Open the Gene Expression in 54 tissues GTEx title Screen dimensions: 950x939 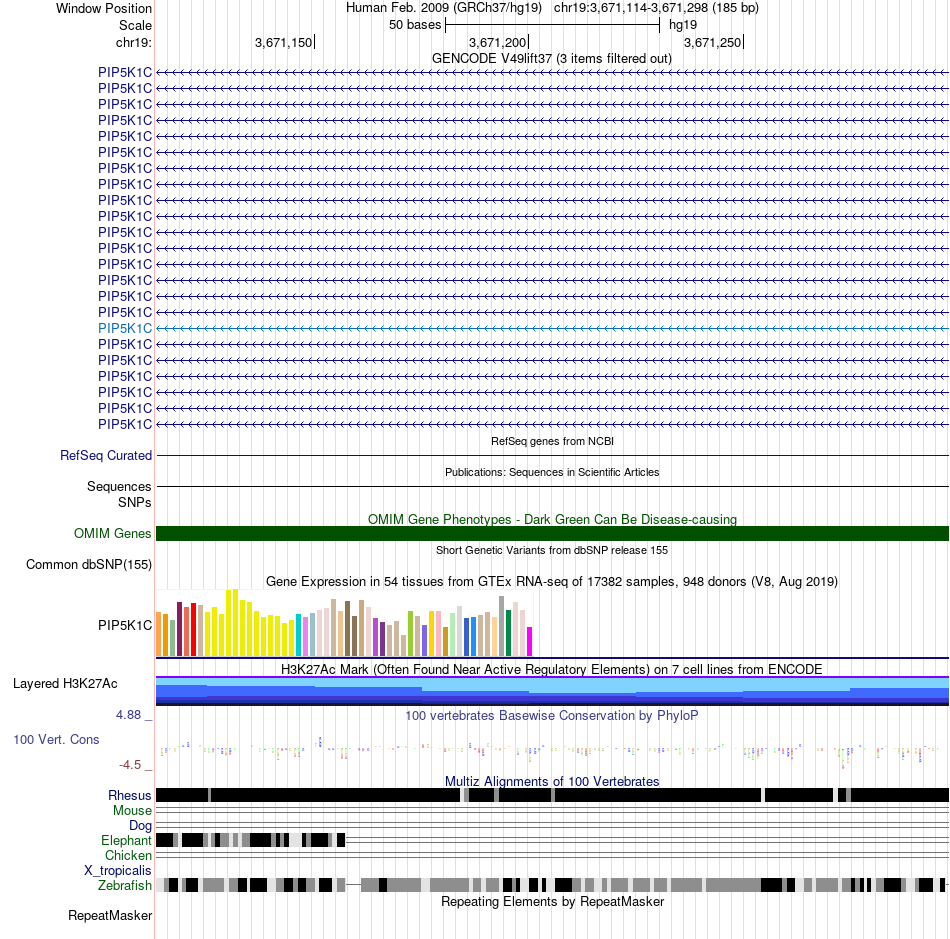[x=552, y=582]
